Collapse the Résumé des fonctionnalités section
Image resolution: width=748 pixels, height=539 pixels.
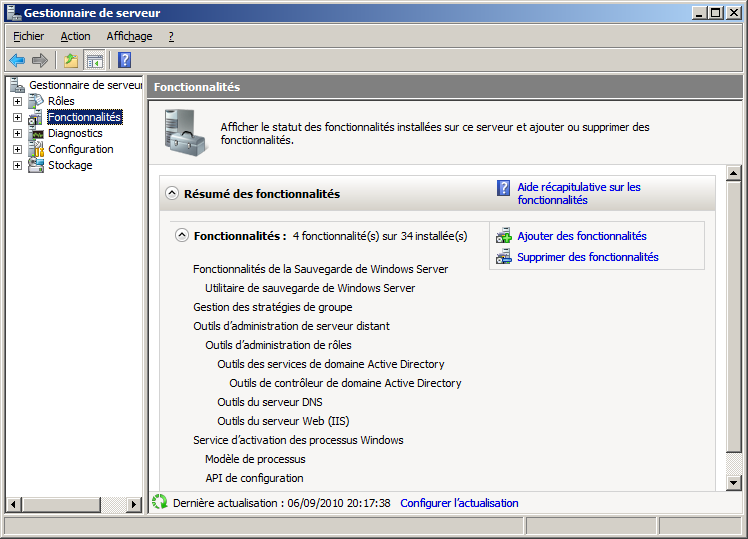(x=172, y=194)
